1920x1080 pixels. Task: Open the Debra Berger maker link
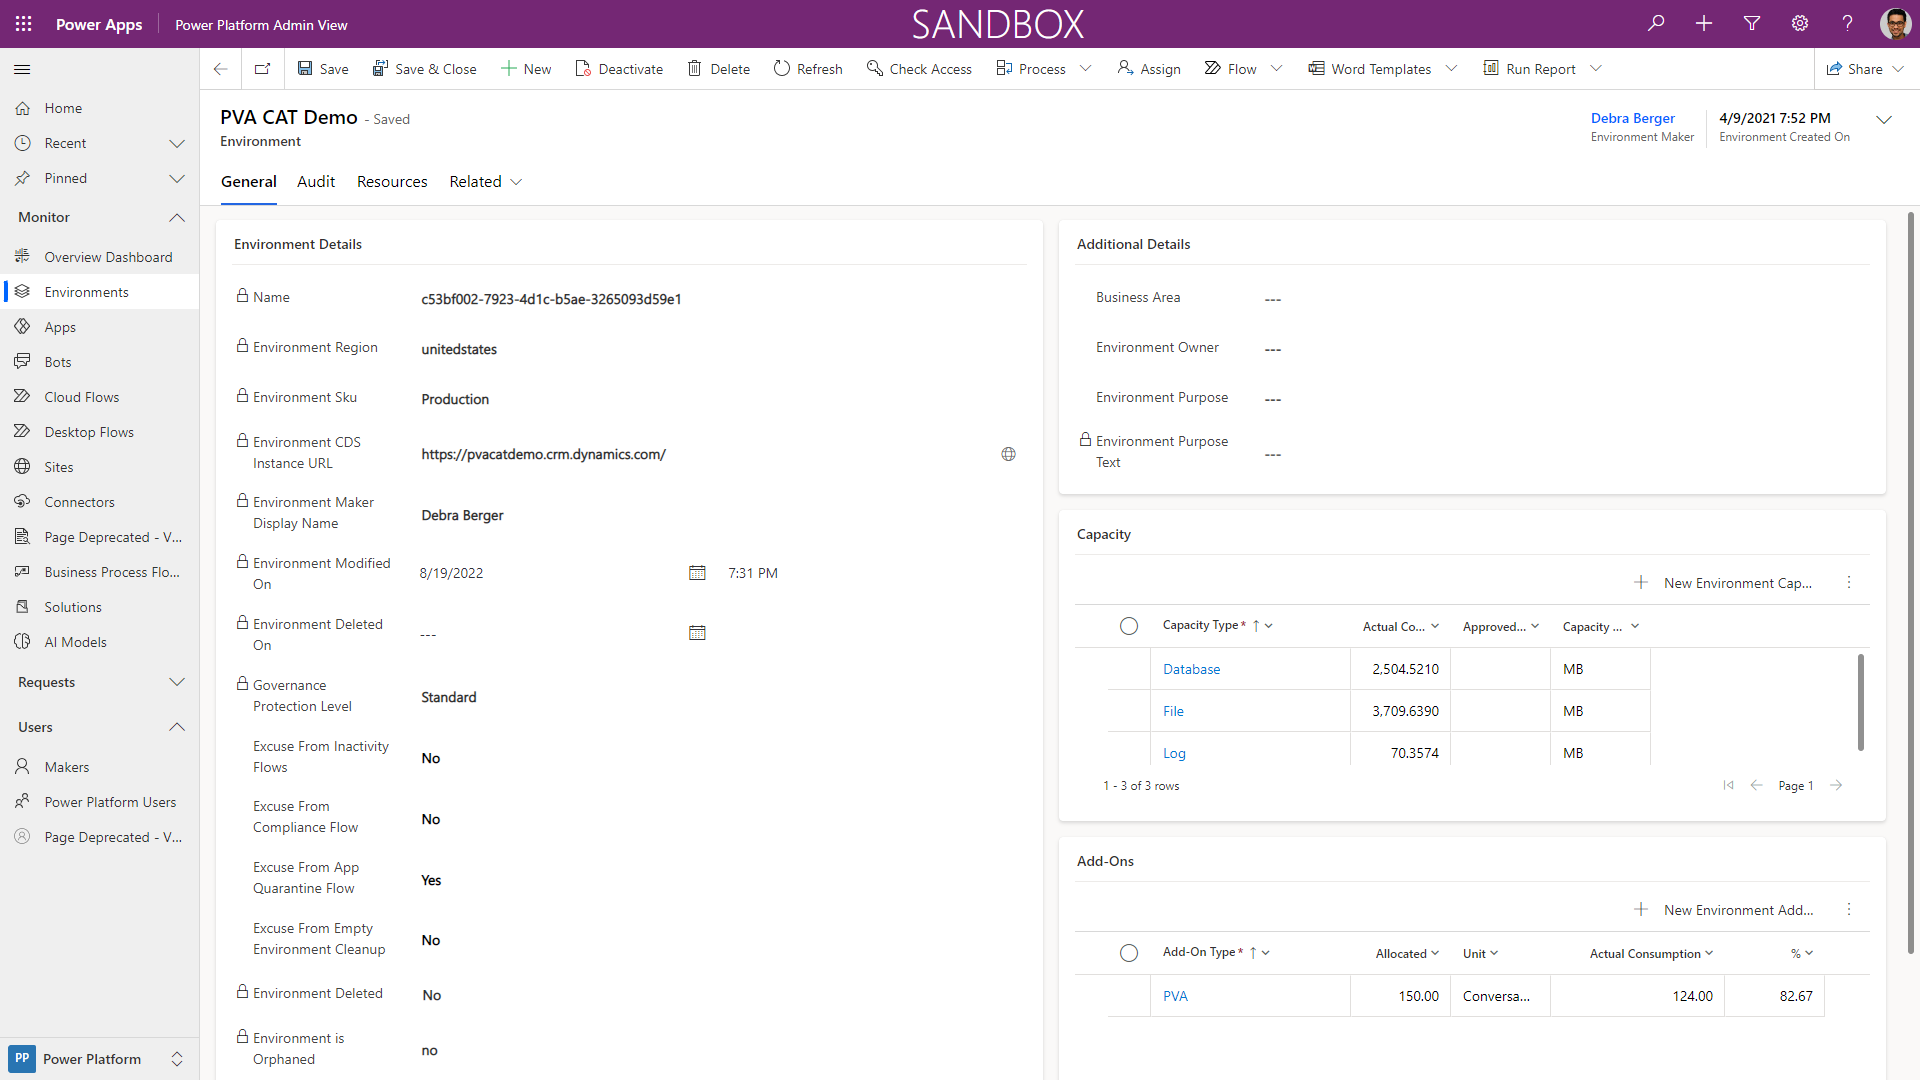[x=1632, y=118]
